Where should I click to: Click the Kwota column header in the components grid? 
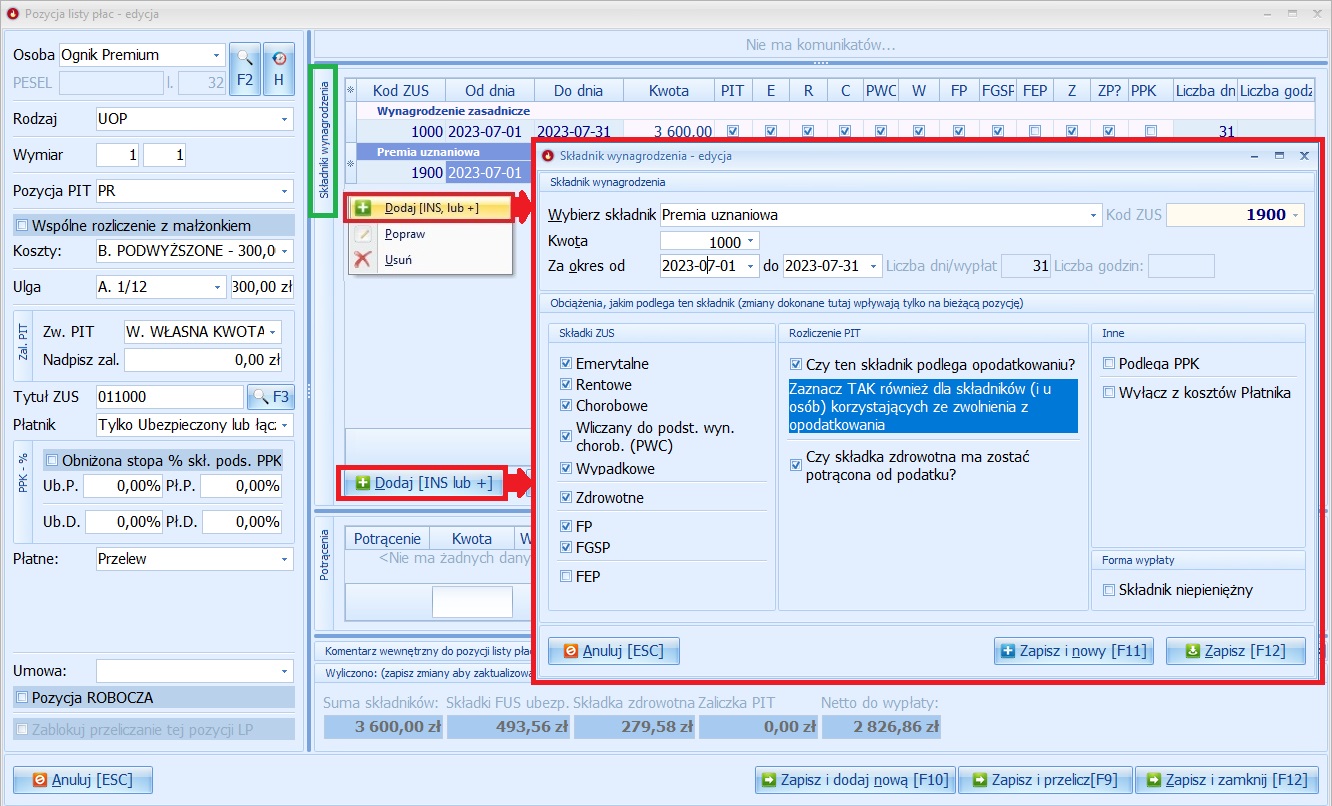(x=668, y=91)
